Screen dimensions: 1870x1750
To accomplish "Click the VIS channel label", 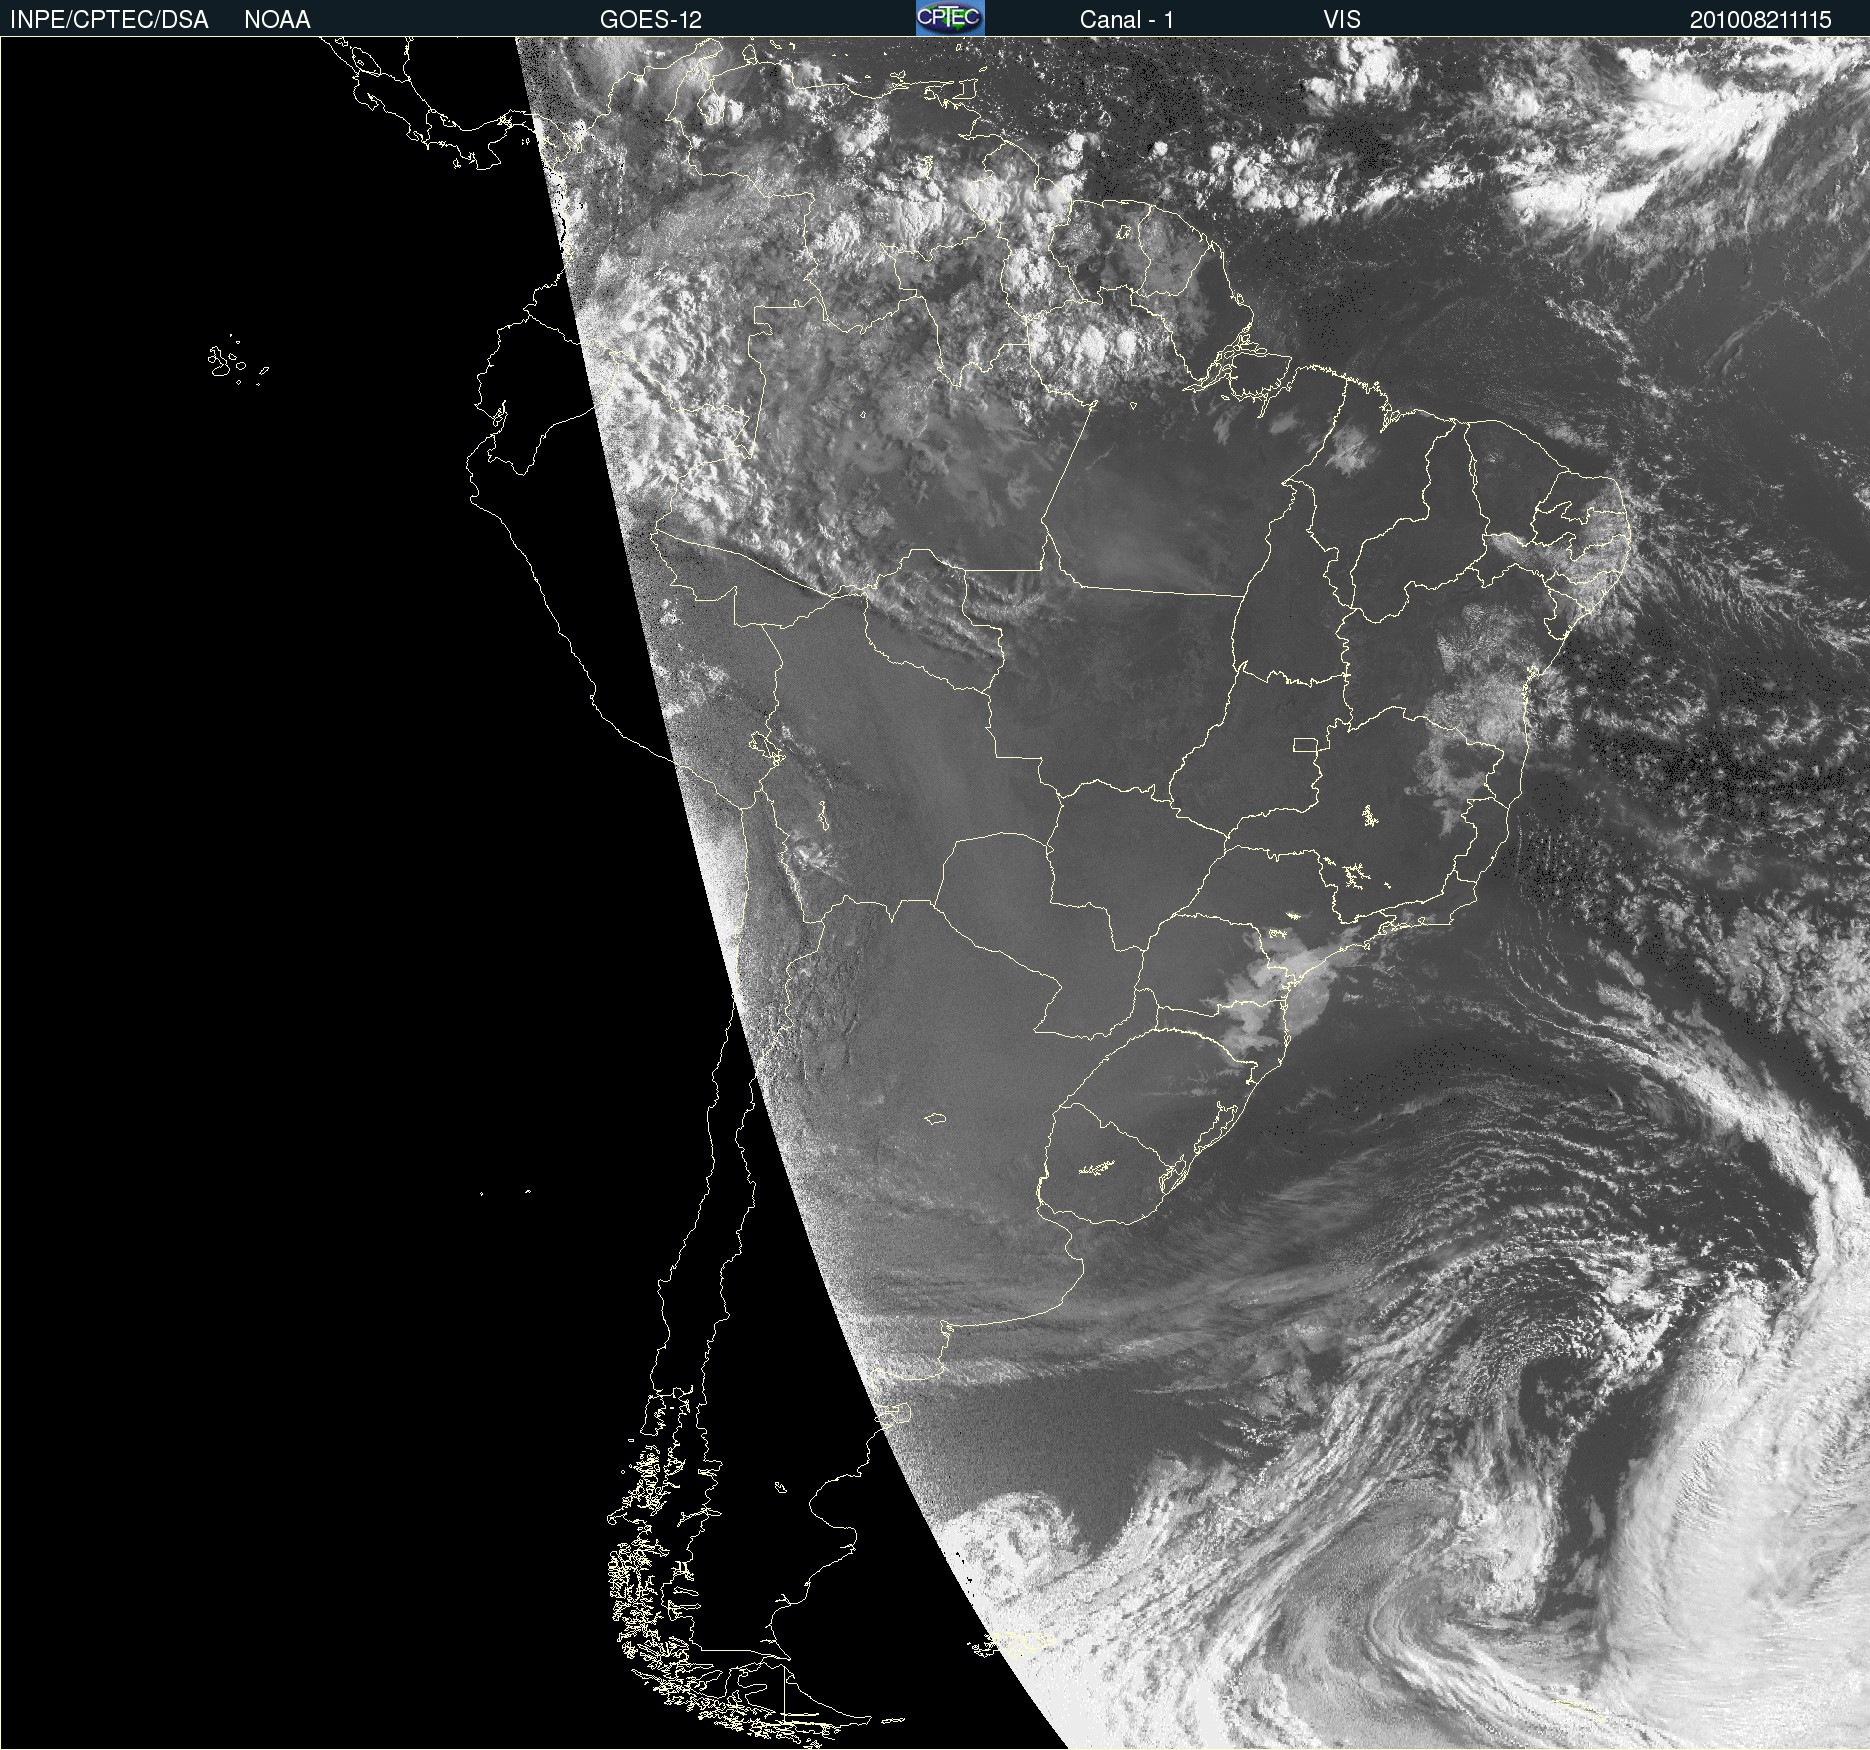I will pyautogui.click(x=1342, y=20).
